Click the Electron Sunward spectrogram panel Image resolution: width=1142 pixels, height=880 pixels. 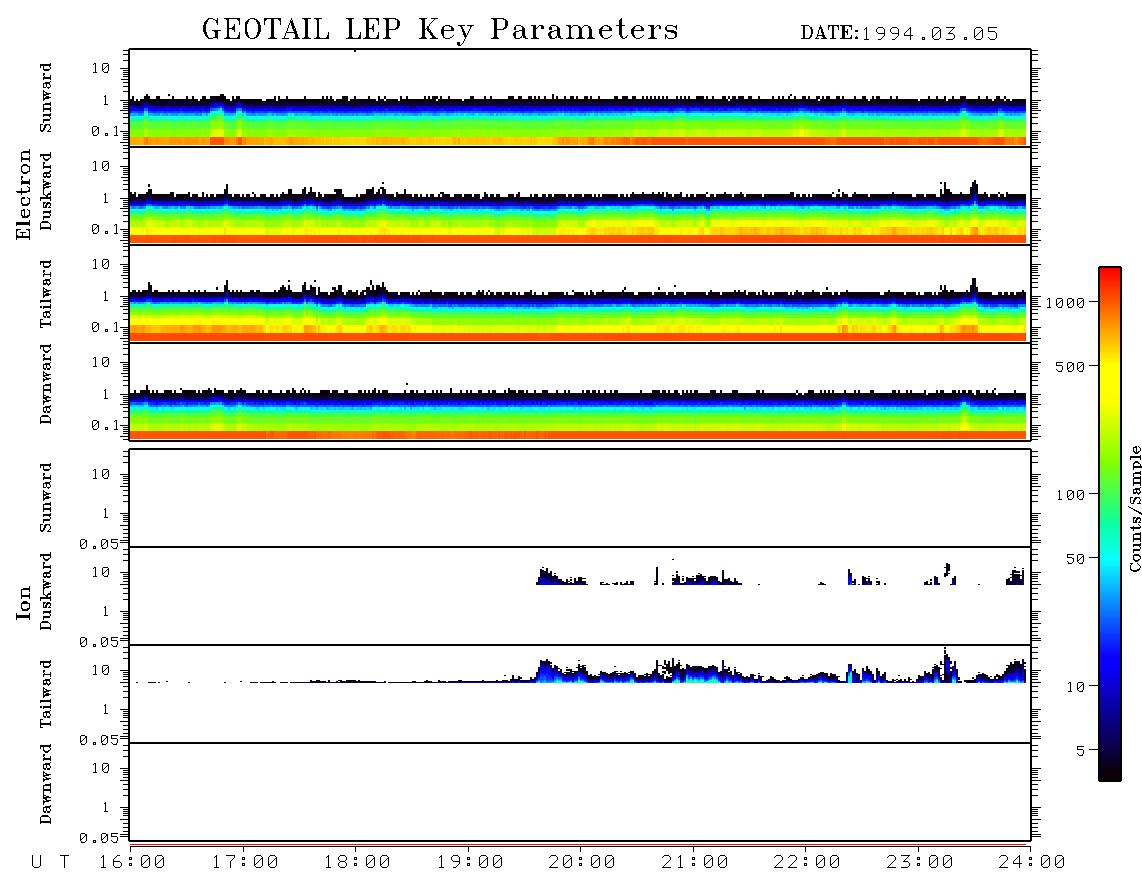[580, 98]
